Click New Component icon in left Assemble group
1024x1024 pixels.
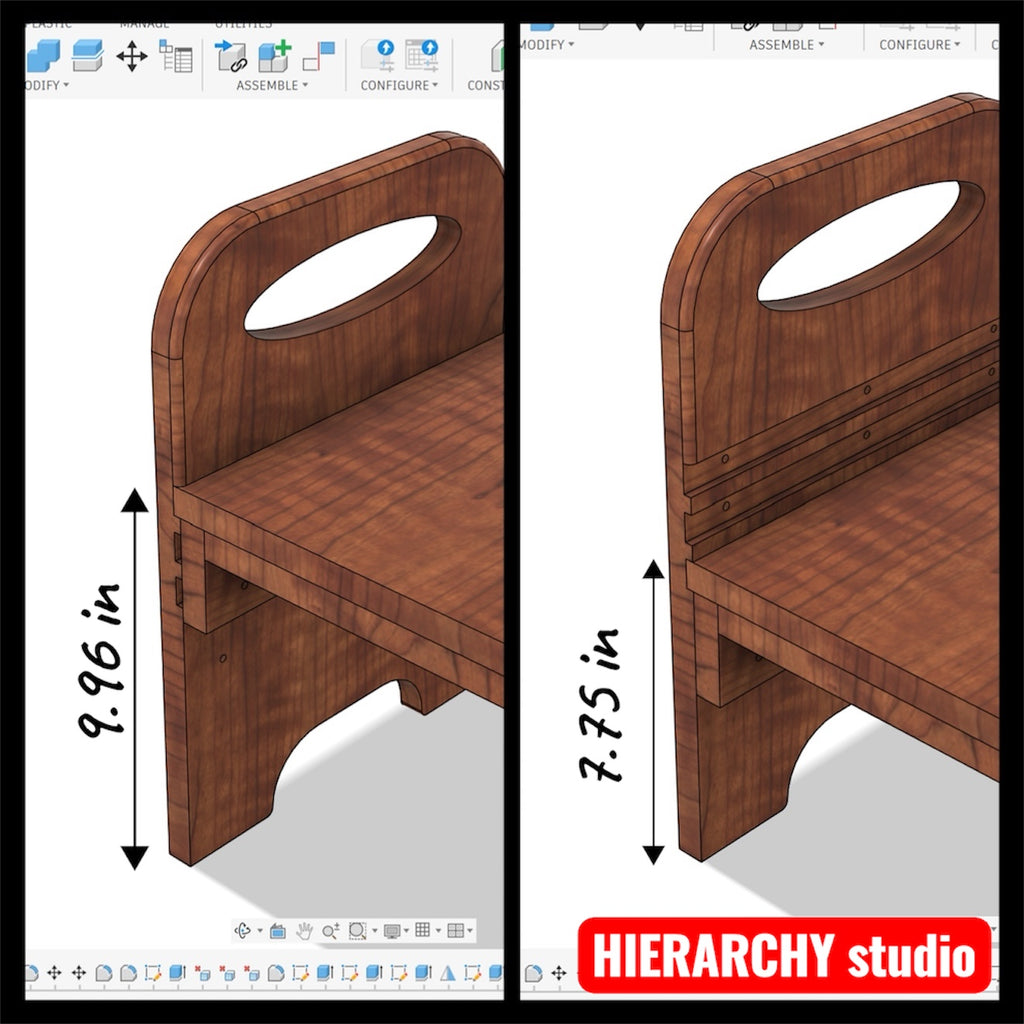point(274,56)
